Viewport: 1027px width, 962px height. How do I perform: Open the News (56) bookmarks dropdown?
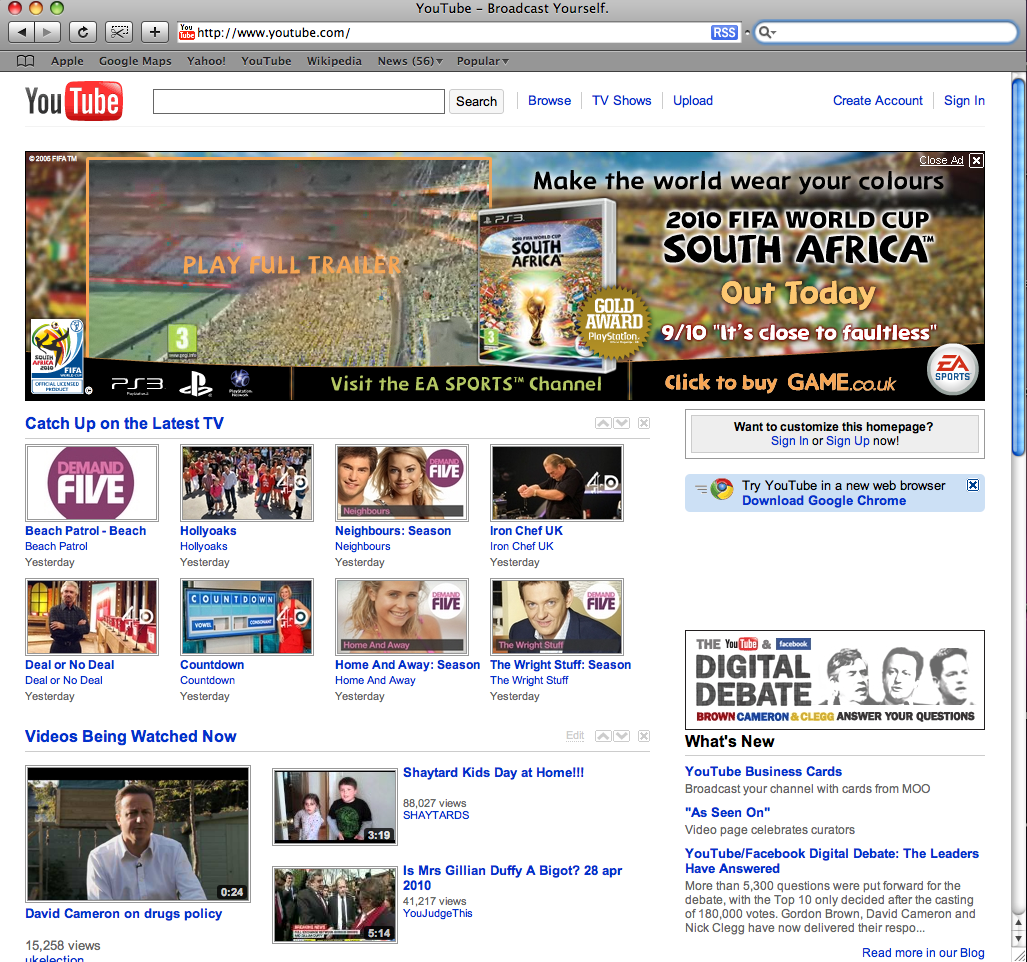tap(410, 61)
